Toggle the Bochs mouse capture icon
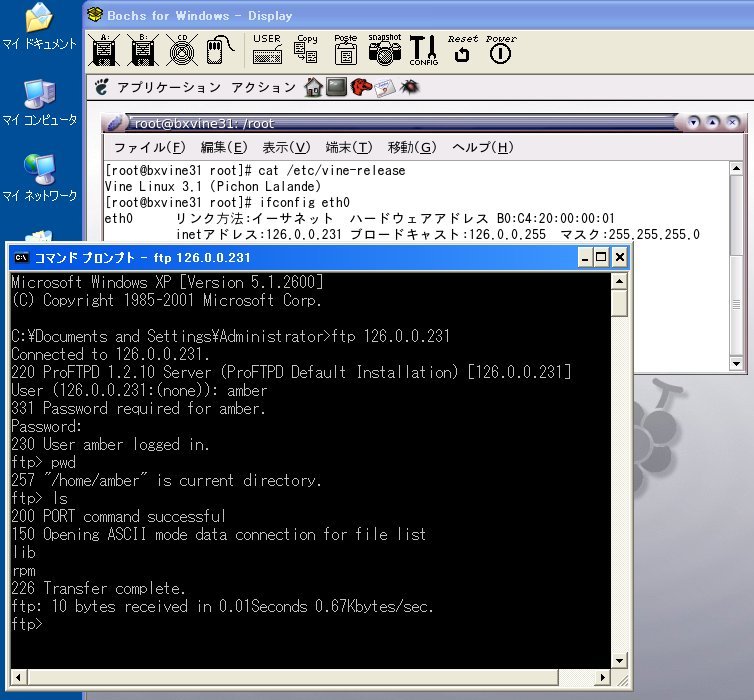754x700 pixels. (219, 50)
